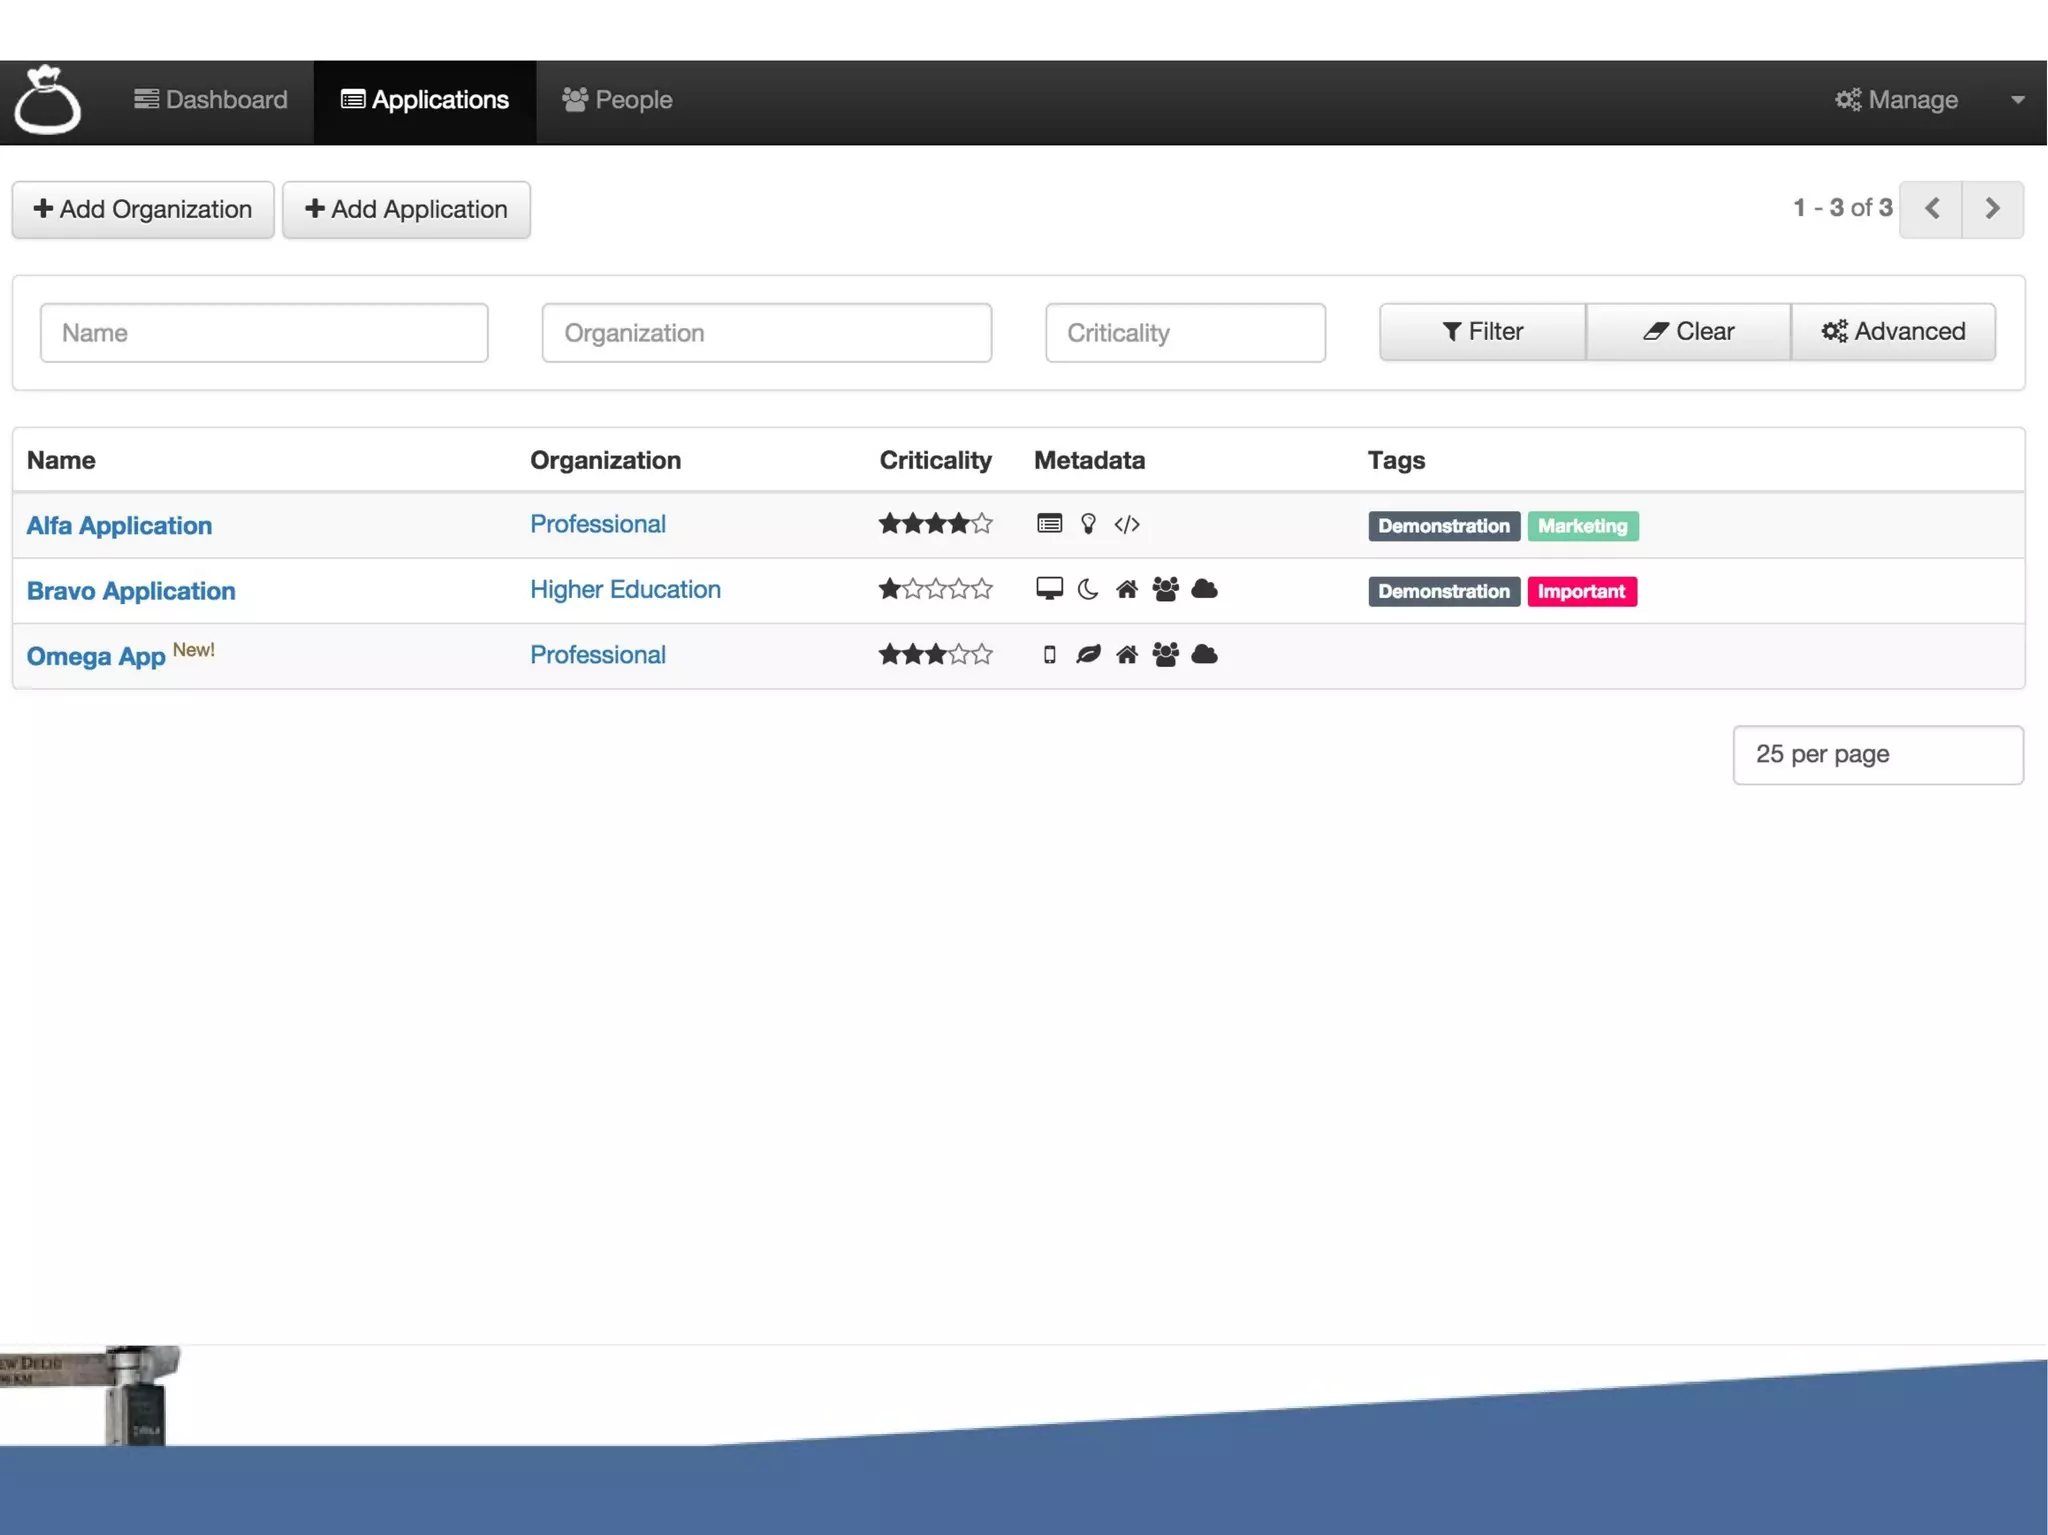The width and height of the screenshot is (2048, 1535).
Task: Focus the Organization filter field
Action: pyautogui.click(x=766, y=333)
